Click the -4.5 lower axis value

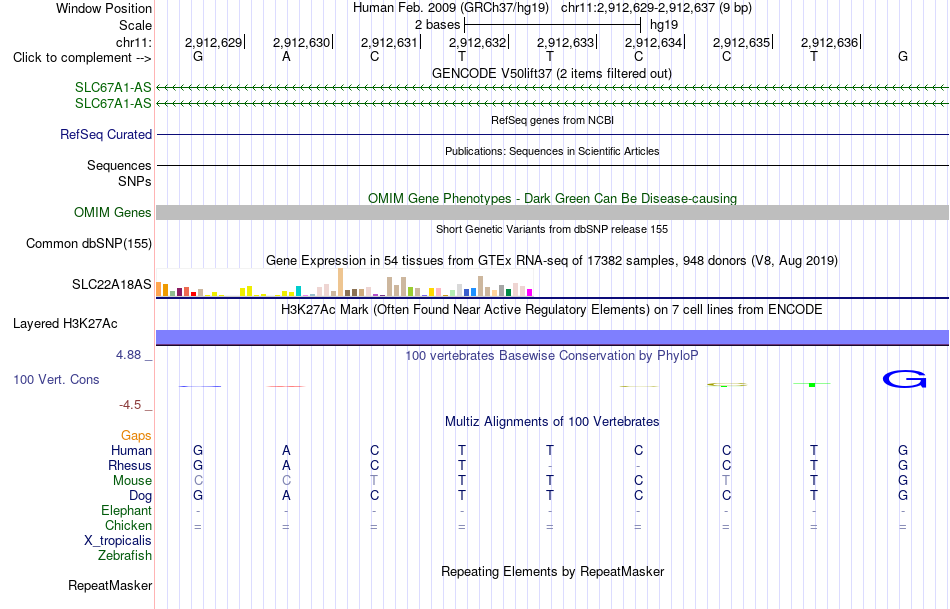tap(130, 405)
